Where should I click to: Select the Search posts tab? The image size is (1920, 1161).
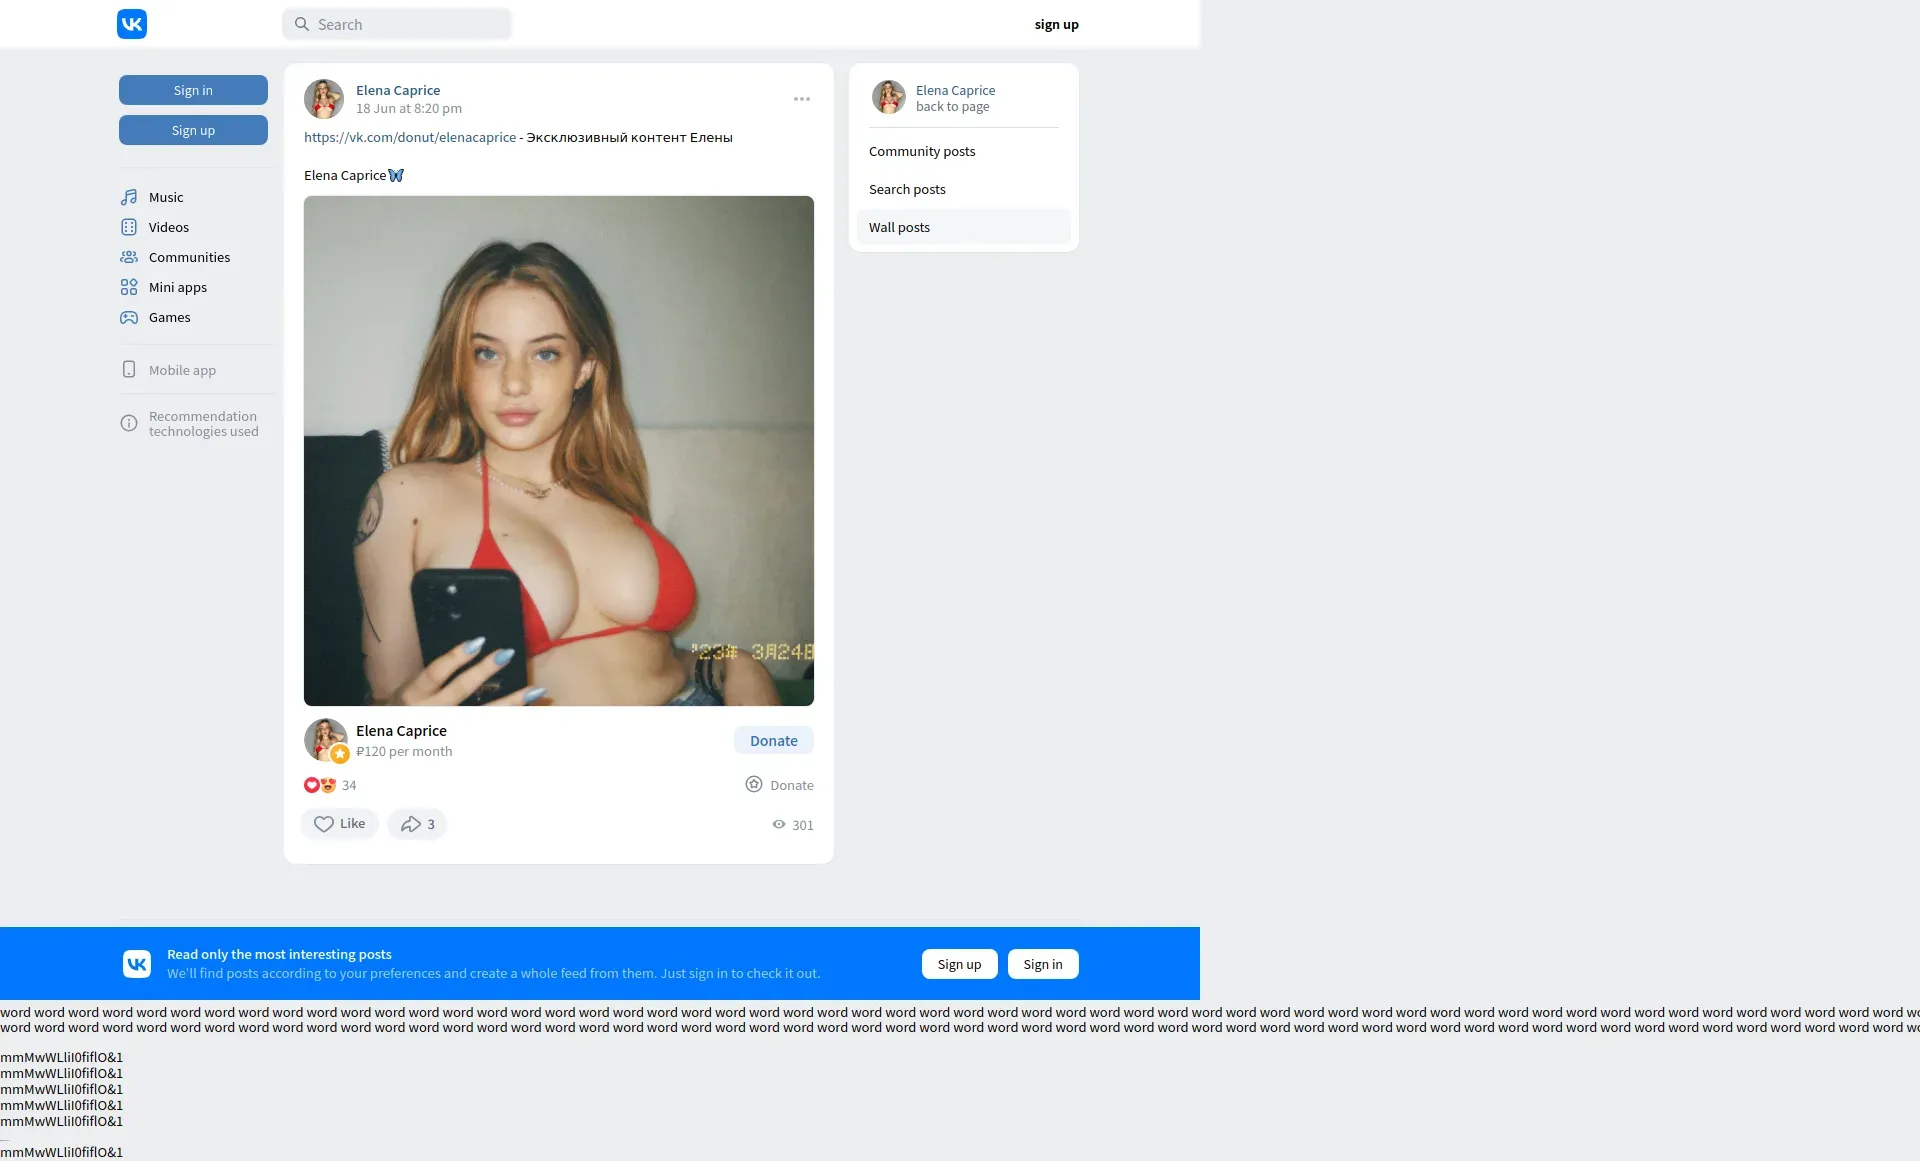click(x=907, y=189)
